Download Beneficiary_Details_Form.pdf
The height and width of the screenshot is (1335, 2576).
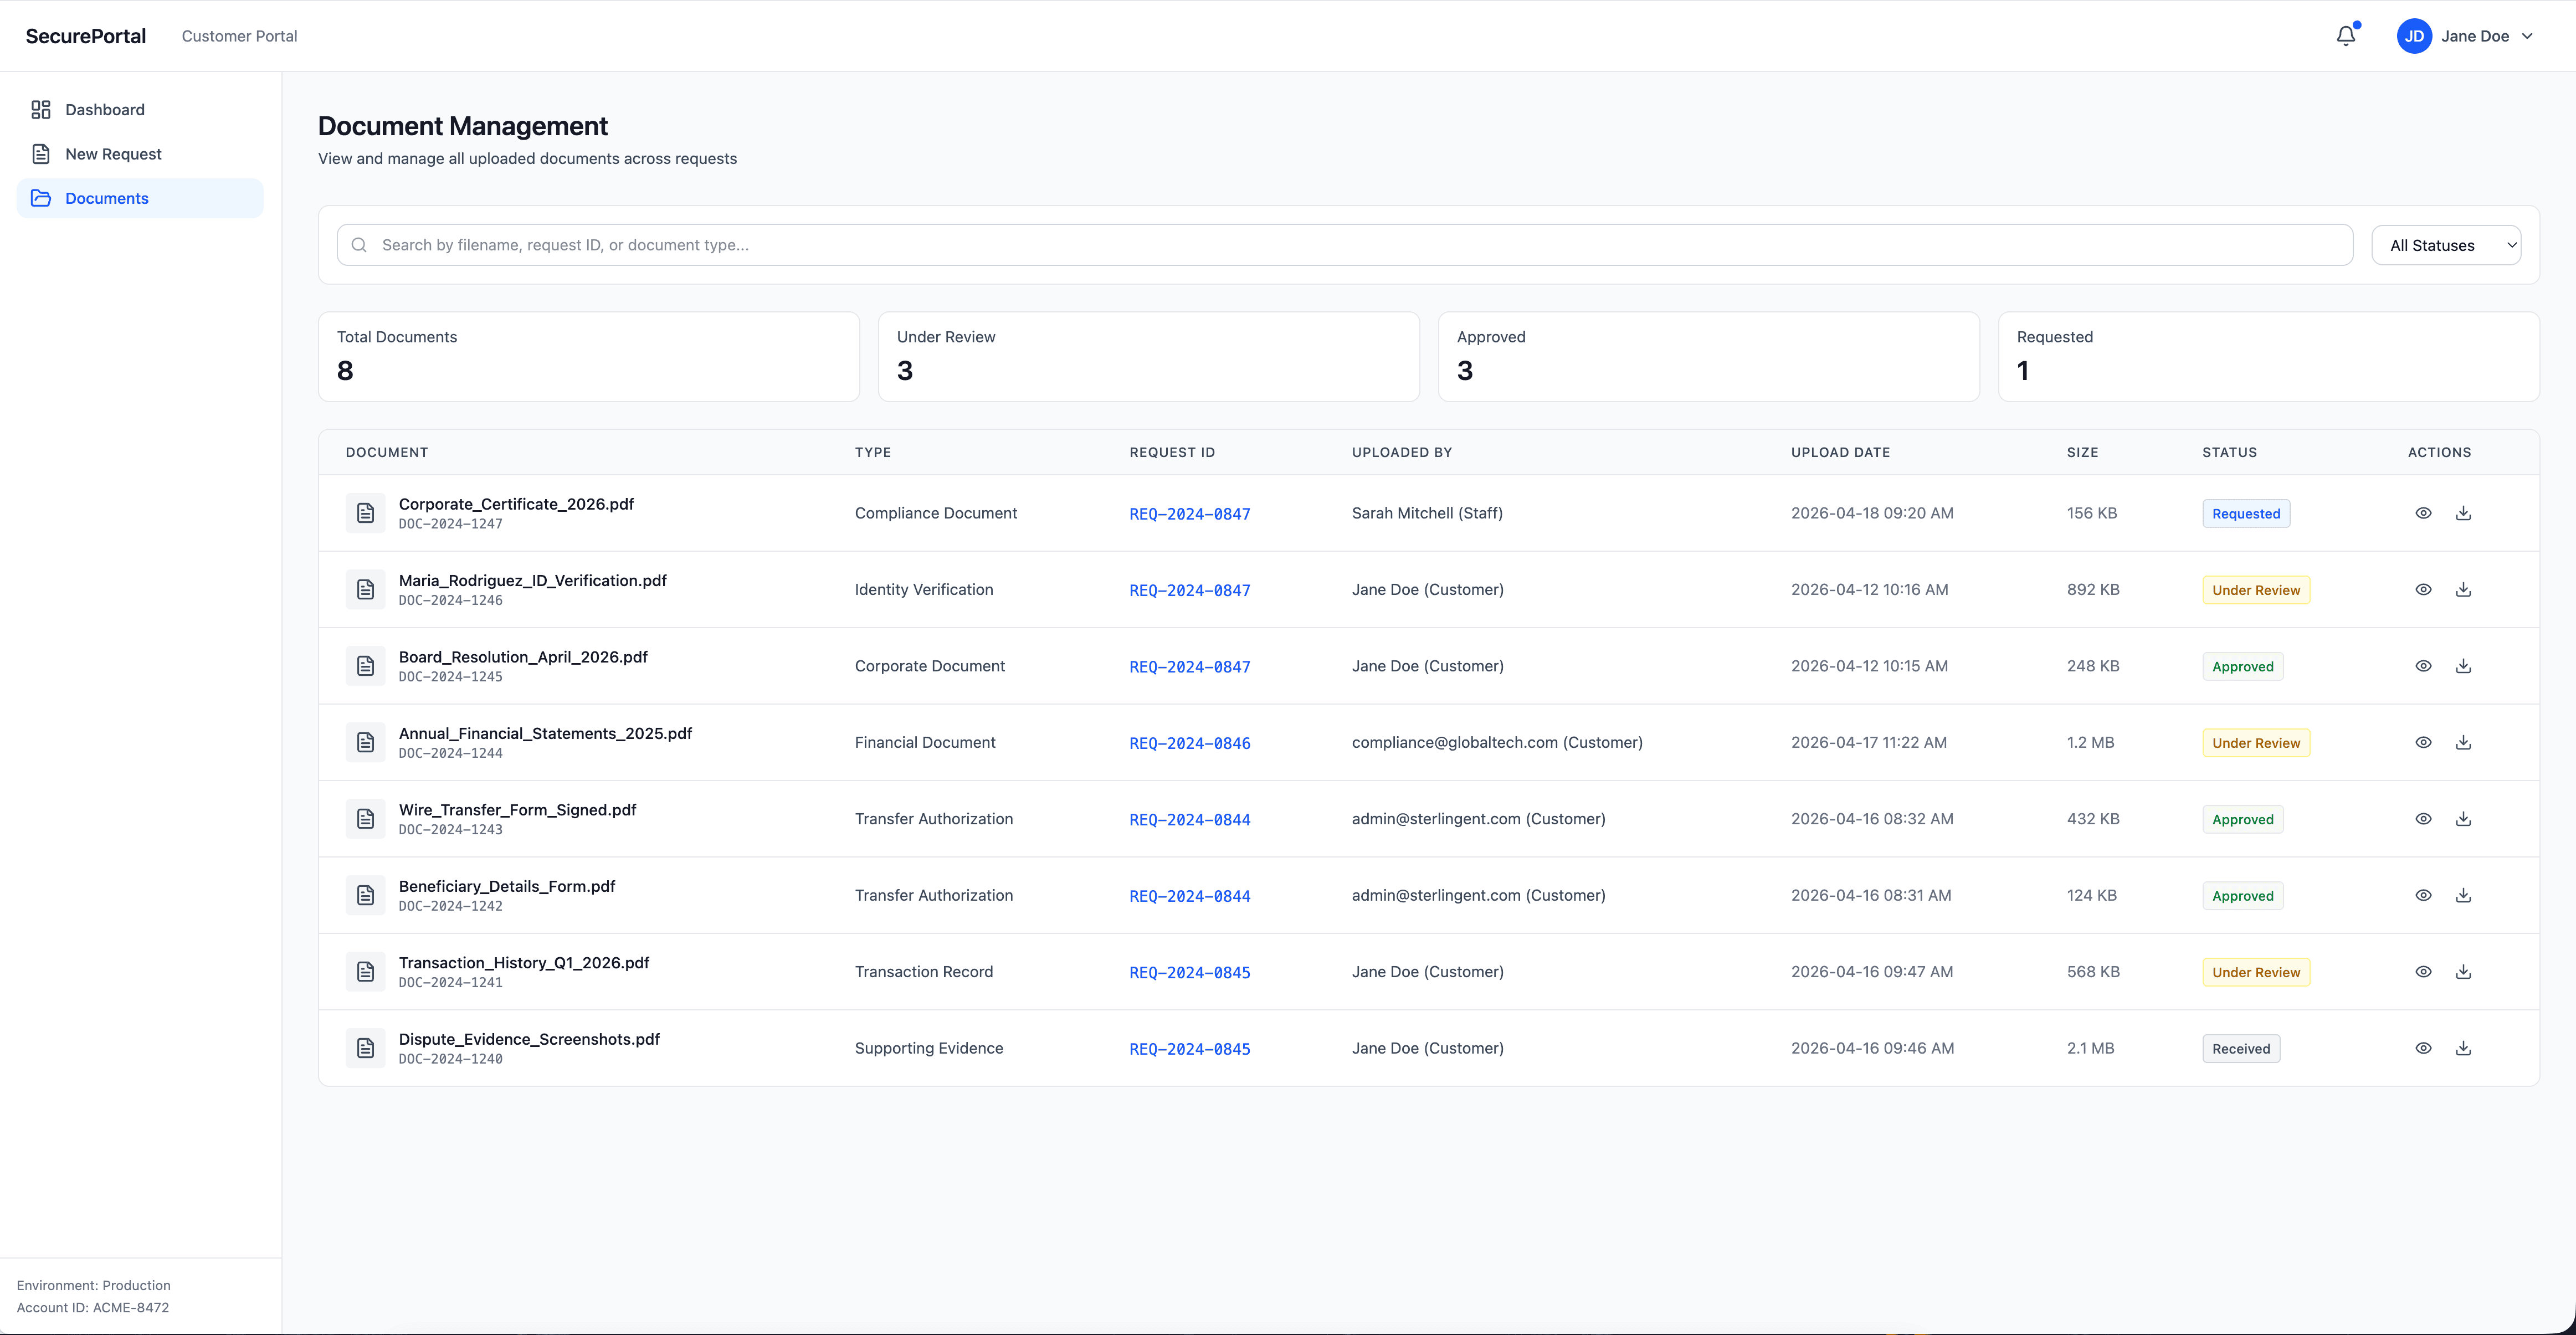click(2463, 895)
